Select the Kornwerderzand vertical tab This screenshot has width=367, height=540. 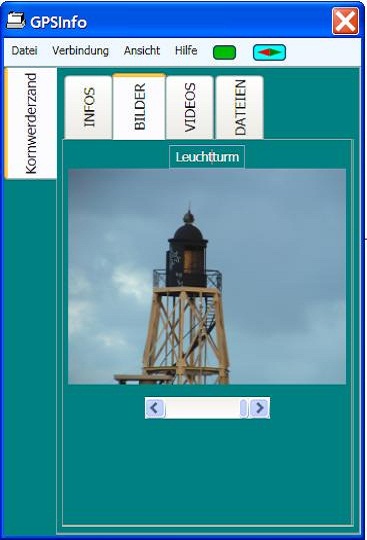pyautogui.click(x=31, y=123)
